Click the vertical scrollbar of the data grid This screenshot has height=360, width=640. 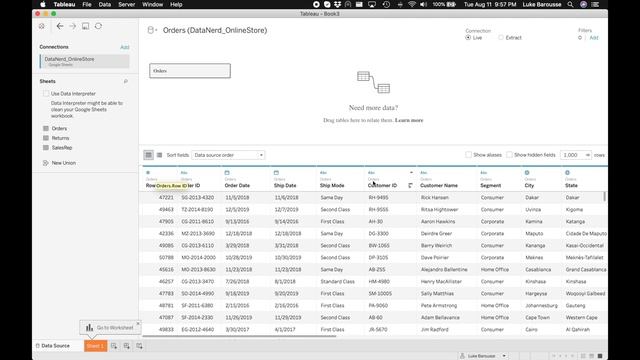pyautogui.click(x=604, y=196)
